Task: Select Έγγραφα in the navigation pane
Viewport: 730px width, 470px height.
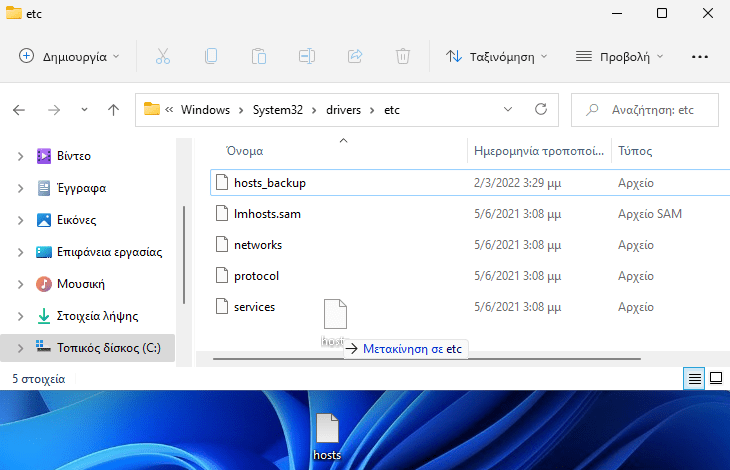Action: point(81,188)
